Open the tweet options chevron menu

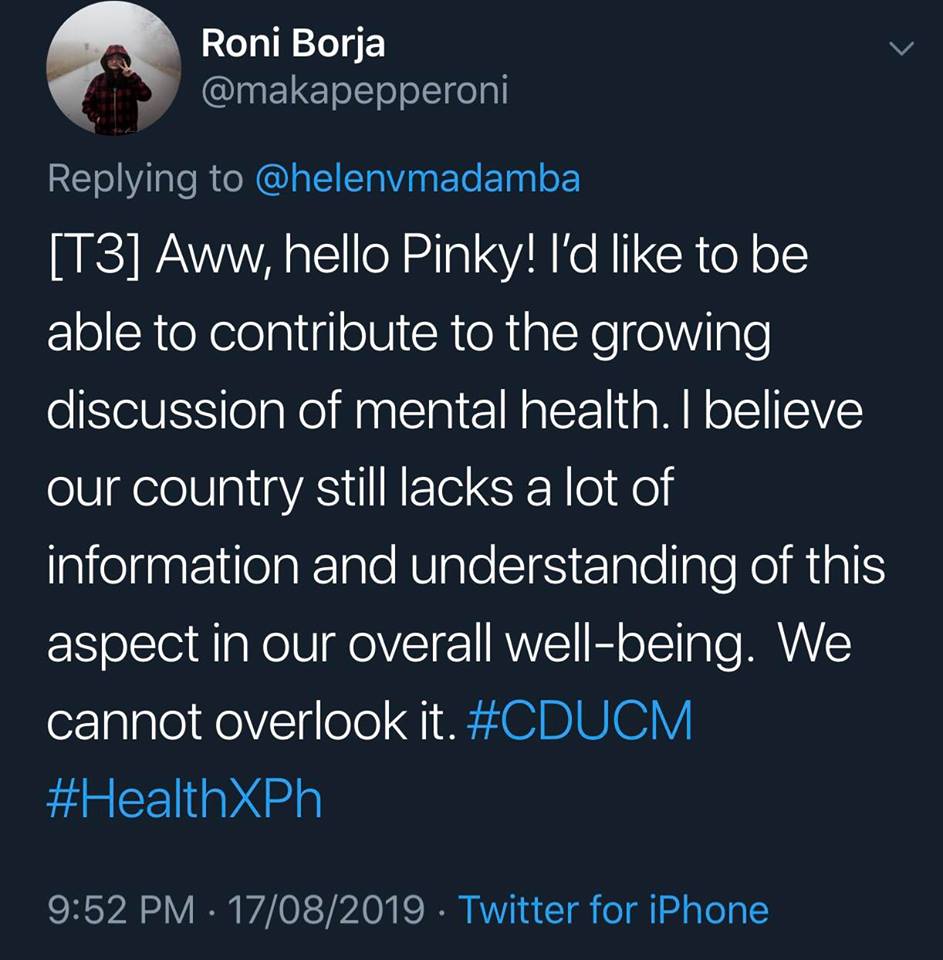[901, 48]
